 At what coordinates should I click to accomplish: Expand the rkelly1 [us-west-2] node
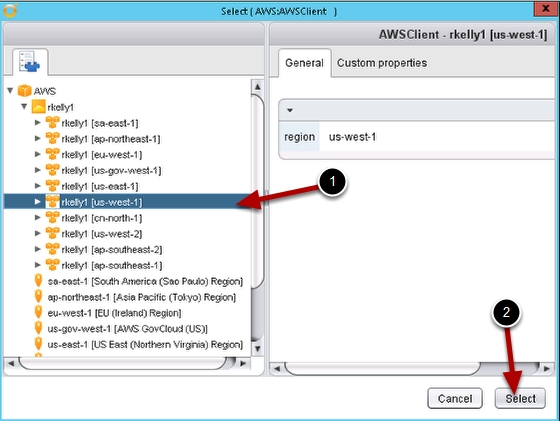click(38, 233)
